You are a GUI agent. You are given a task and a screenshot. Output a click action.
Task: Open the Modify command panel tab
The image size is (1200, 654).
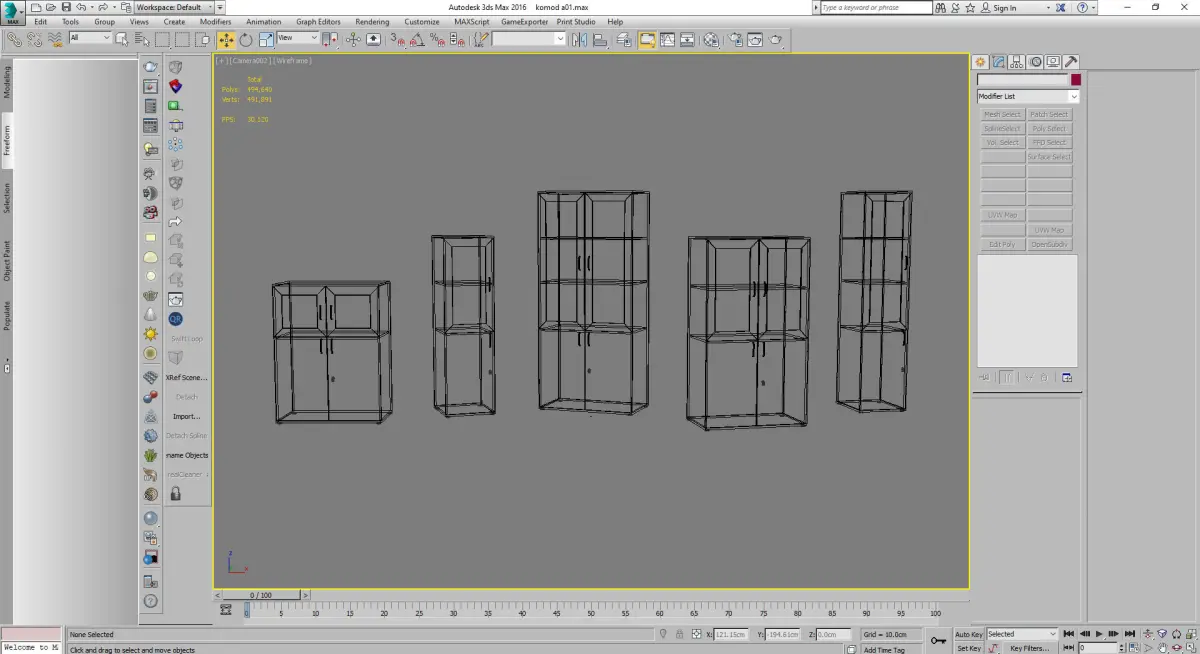pos(999,62)
